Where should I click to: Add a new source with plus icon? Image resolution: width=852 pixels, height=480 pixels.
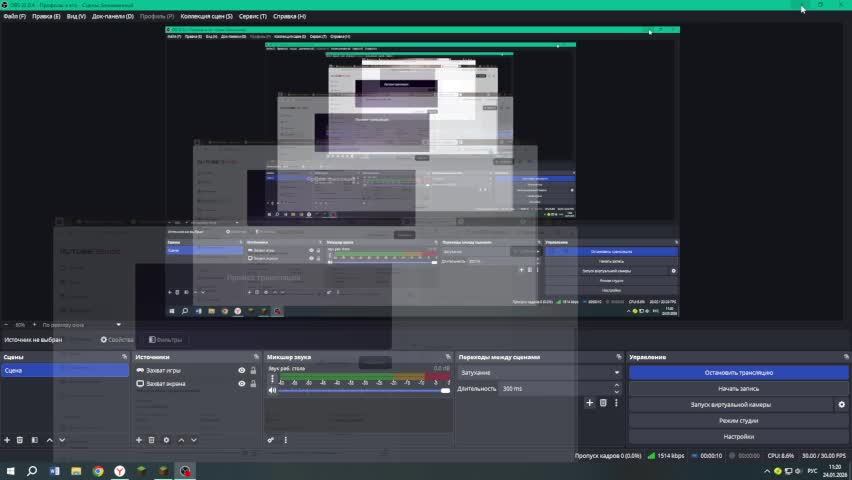pyautogui.click(x=139, y=440)
